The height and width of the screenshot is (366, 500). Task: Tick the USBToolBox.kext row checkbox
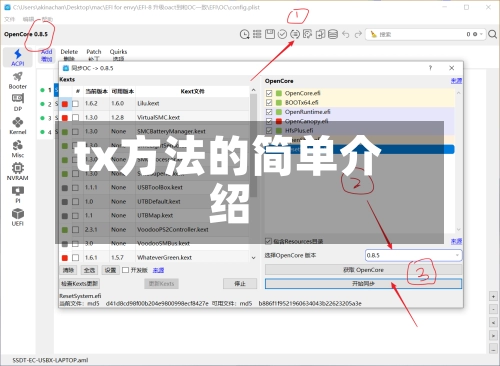(76, 188)
